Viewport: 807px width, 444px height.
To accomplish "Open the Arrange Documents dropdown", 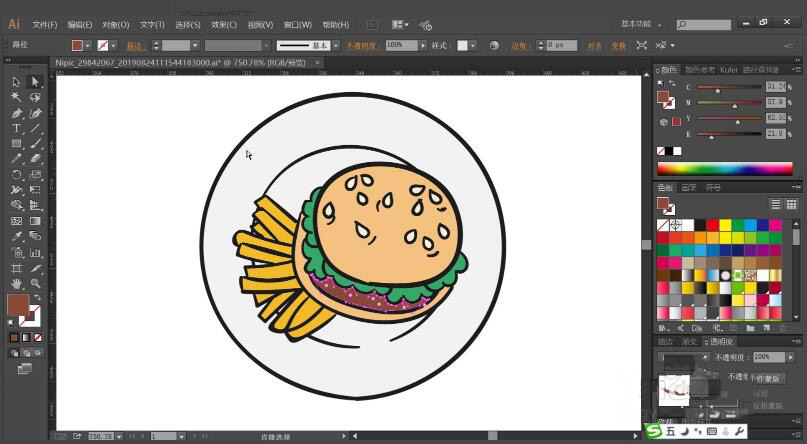I will coord(400,25).
